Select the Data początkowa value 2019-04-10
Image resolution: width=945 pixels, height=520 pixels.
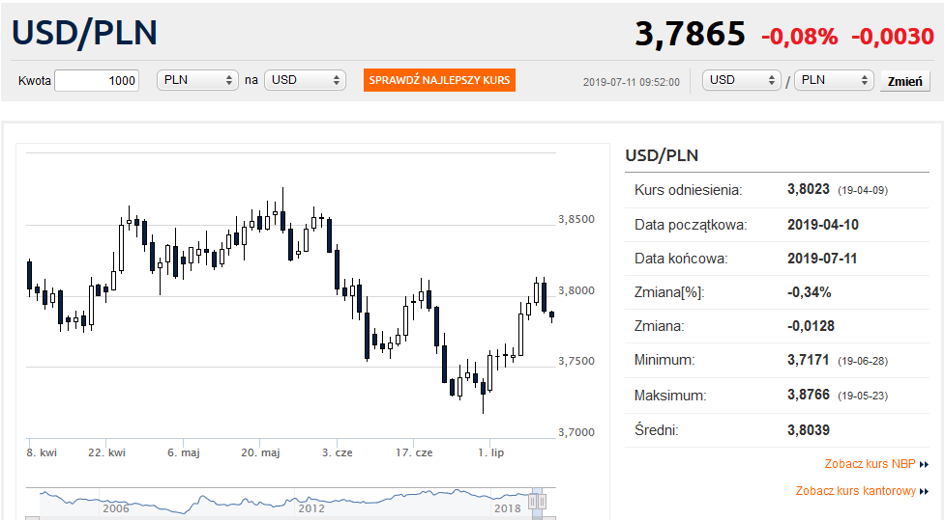tap(823, 225)
